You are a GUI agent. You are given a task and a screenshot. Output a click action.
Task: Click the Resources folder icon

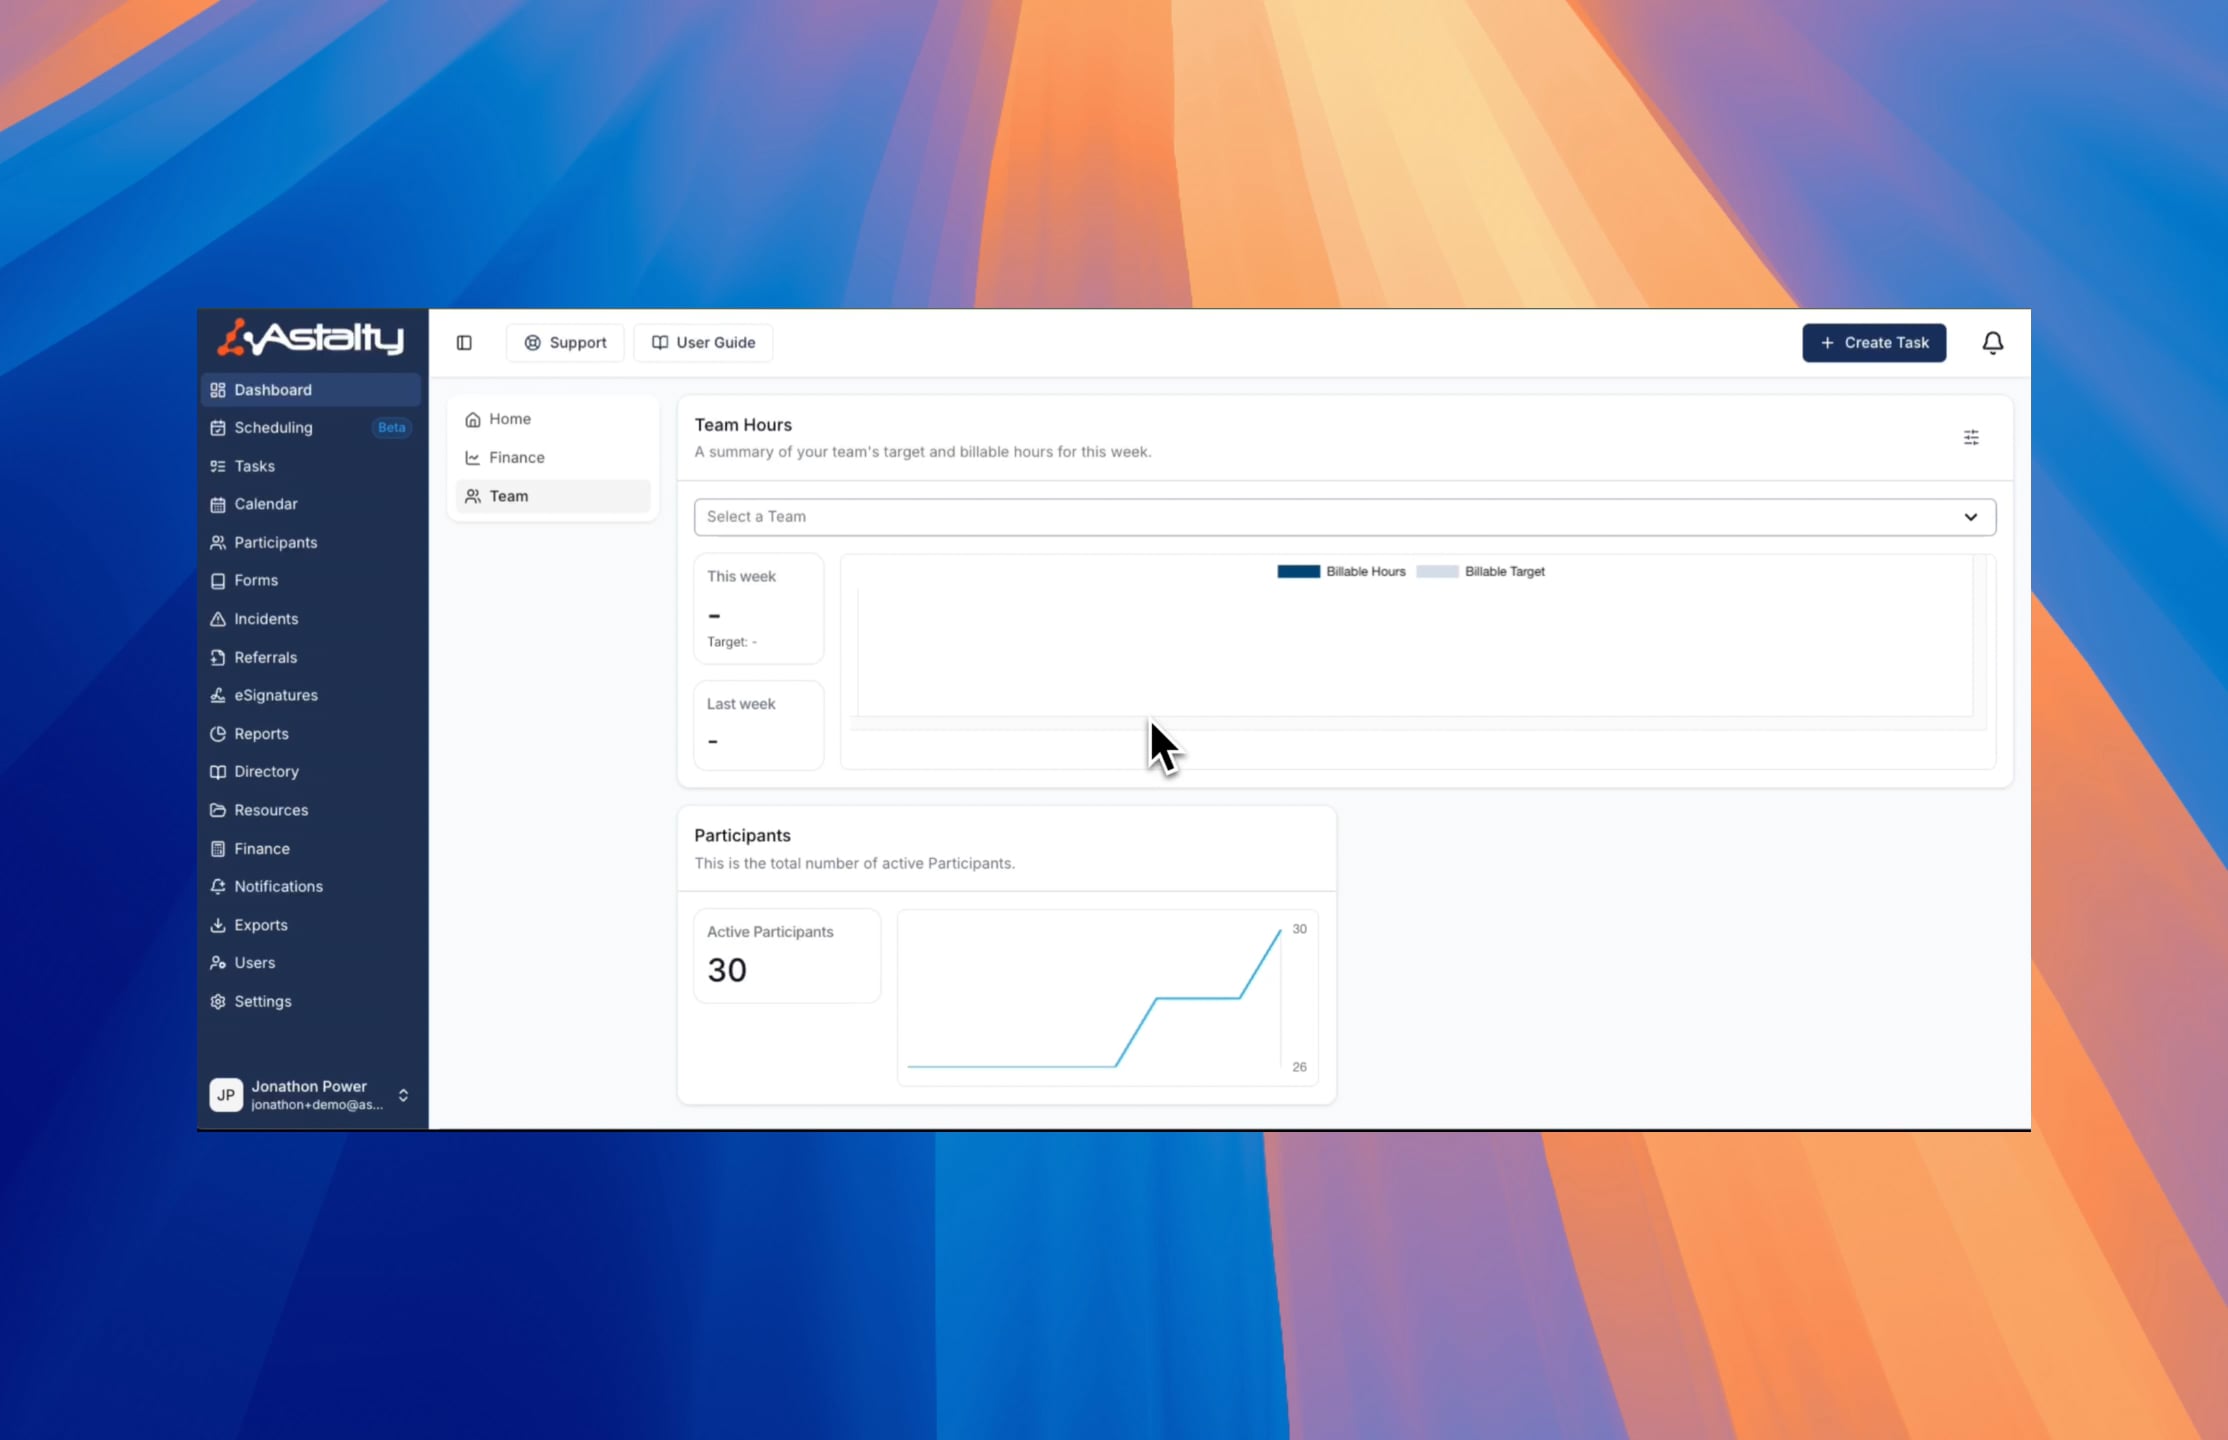[x=218, y=810]
